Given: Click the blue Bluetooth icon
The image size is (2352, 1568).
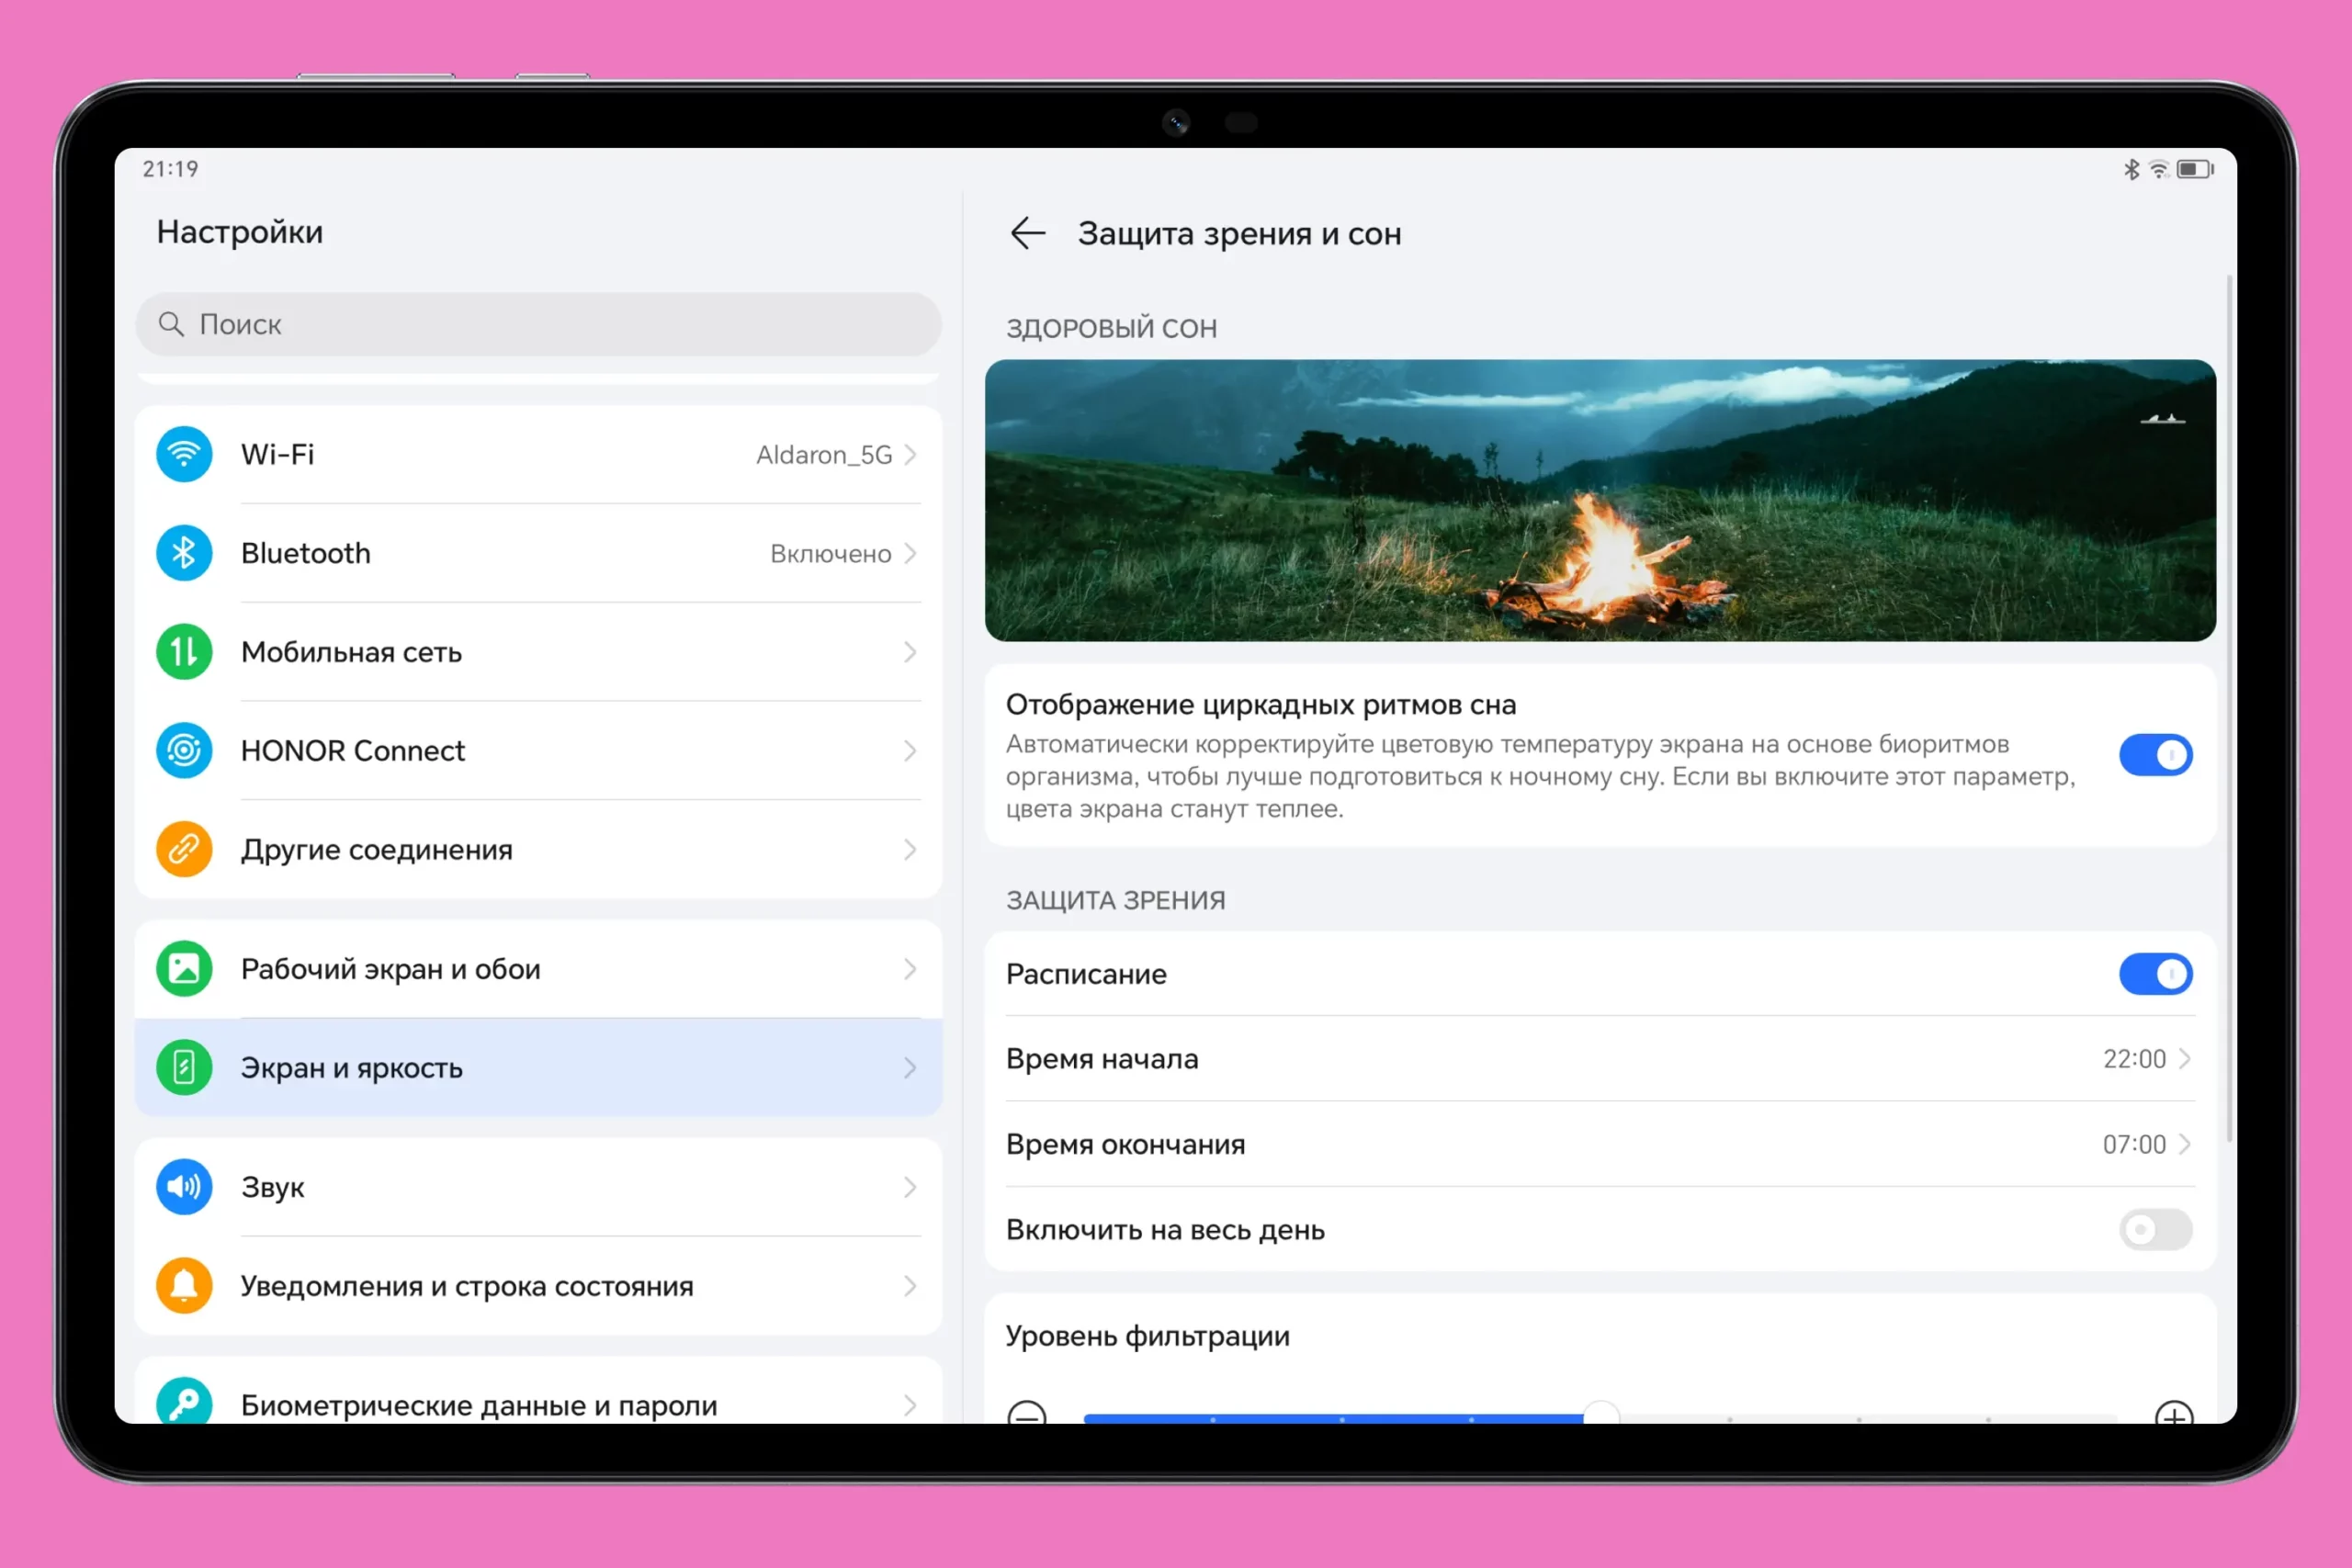Looking at the screenshot, I should tap(184, 553).
